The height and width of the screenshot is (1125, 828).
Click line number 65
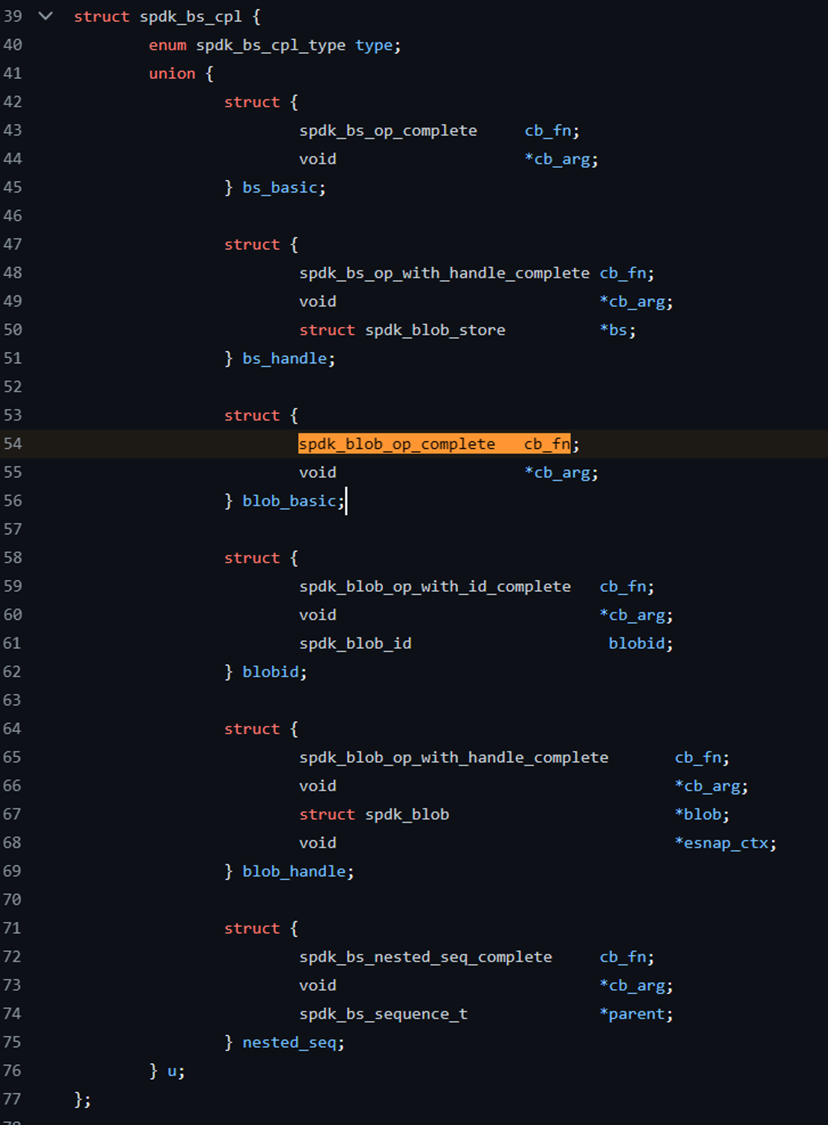pos(13,757)
